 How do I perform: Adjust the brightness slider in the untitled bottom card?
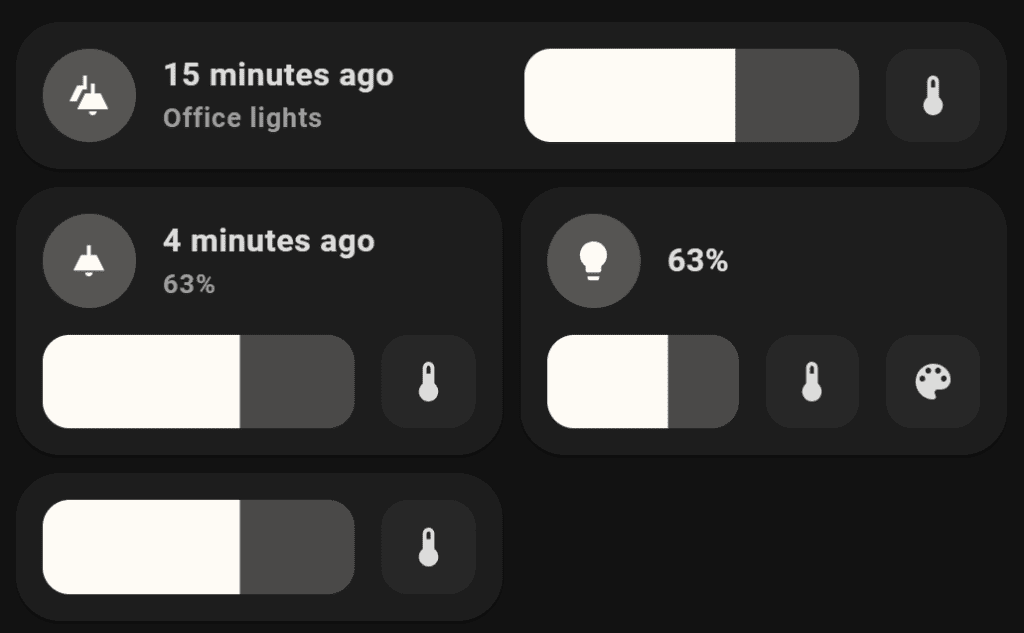tap(199, 547)
